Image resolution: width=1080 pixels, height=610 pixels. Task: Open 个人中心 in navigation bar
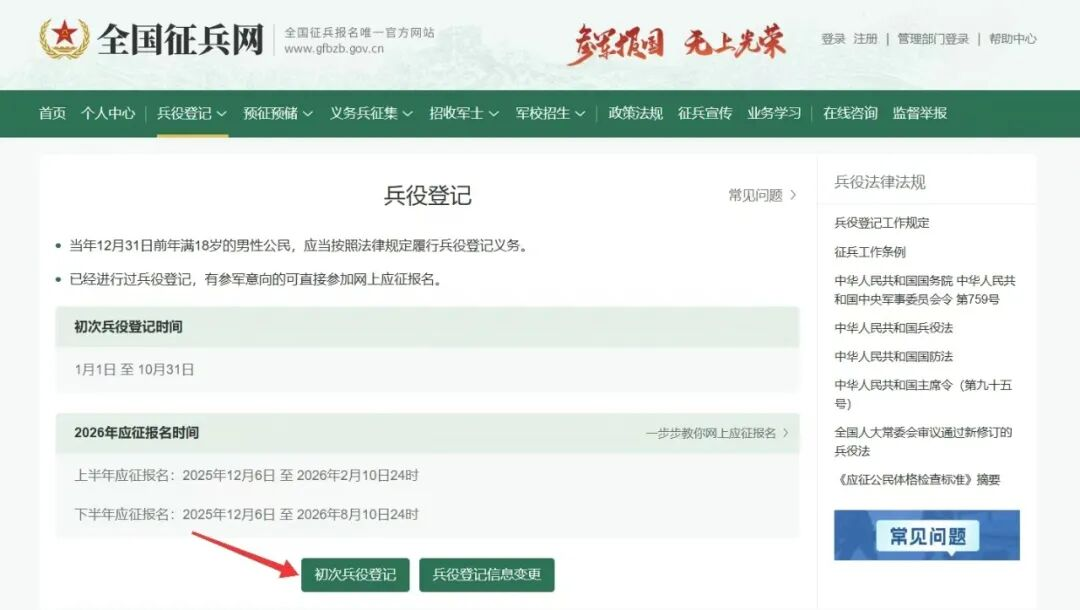pyautogui.click(x=108, y=113)
